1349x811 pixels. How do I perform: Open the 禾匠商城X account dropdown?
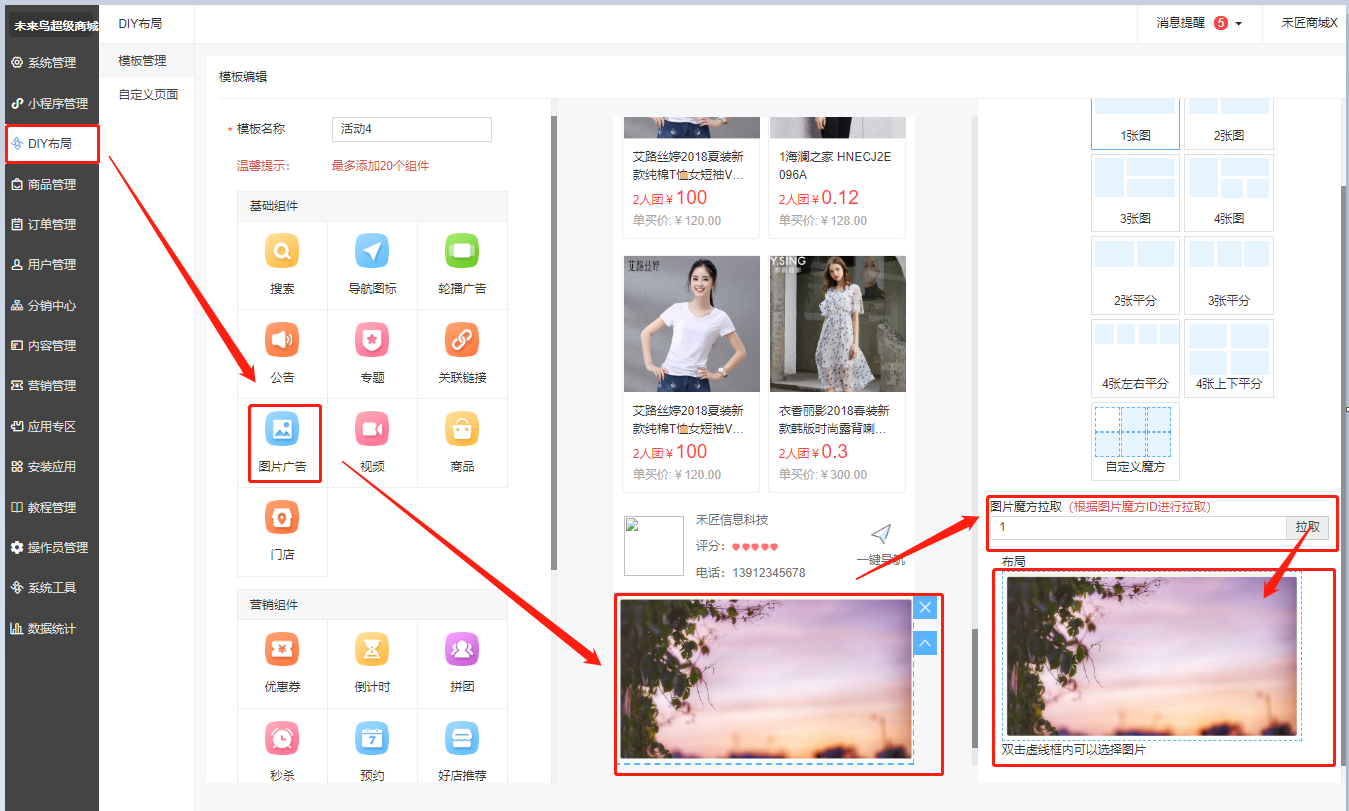pos(1309,22)
